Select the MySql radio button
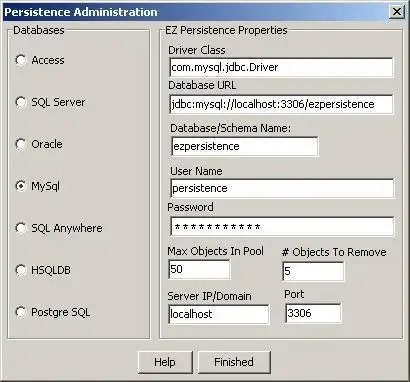 (21, 186)
